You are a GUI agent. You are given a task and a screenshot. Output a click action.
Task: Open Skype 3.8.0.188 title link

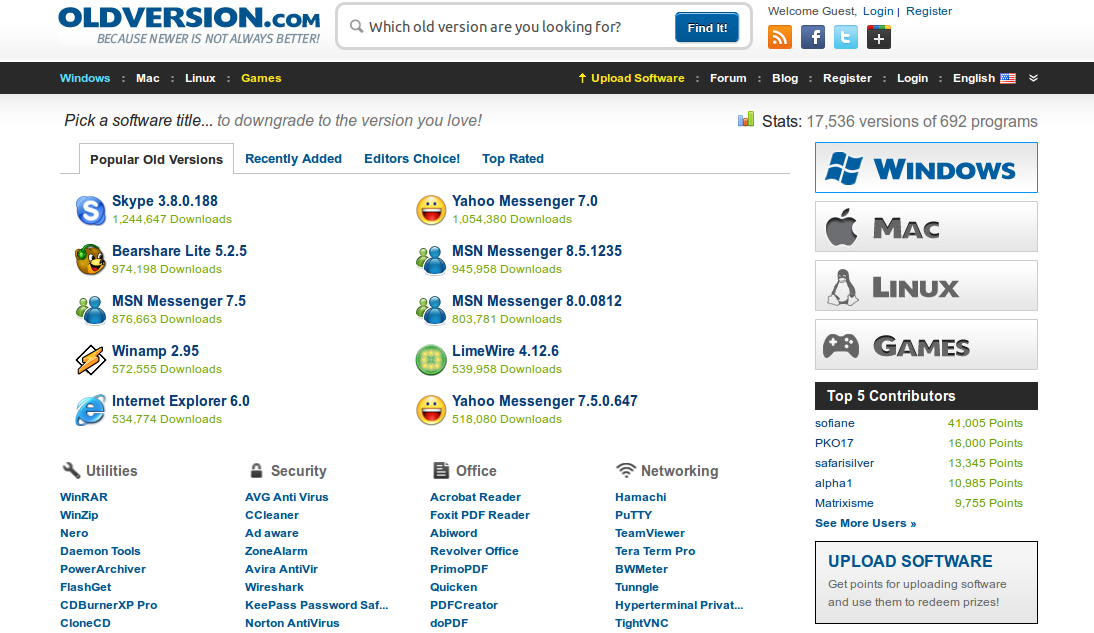click(165, 201)
